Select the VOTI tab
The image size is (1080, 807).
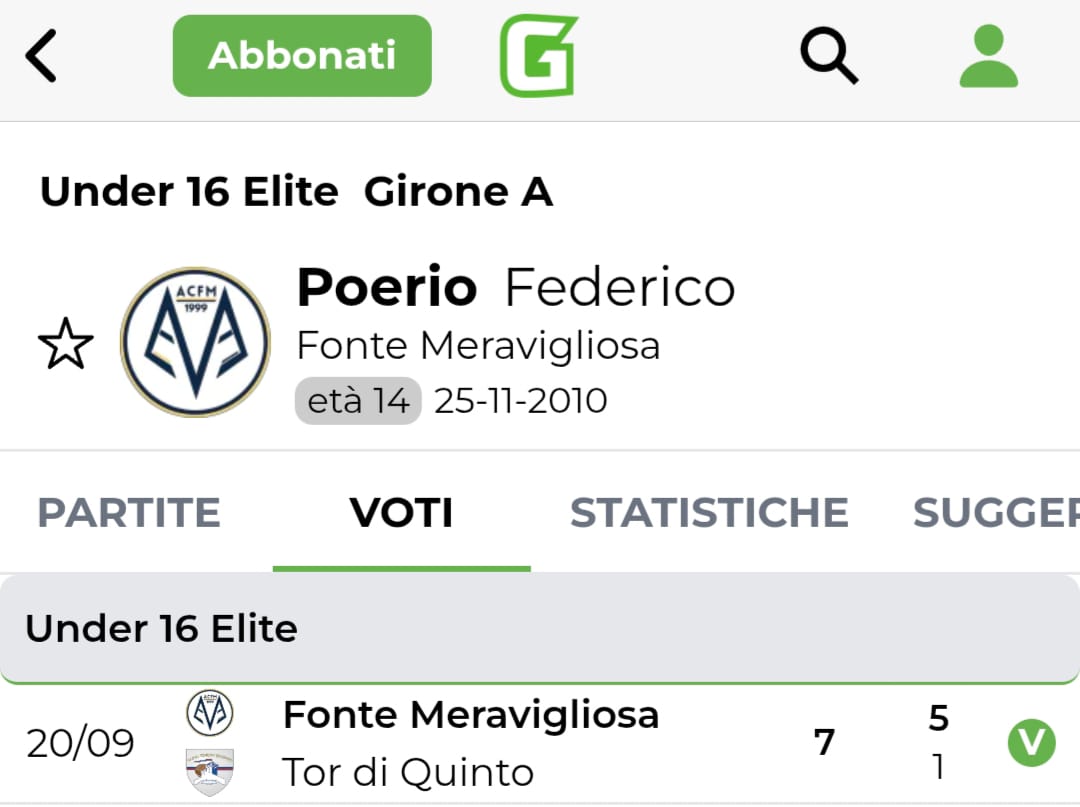(402, 513)
